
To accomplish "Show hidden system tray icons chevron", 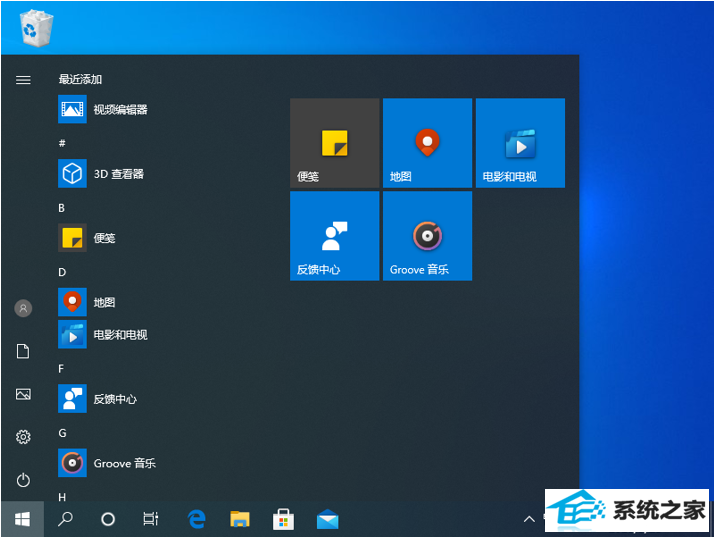I will click(x=529, y=519).
